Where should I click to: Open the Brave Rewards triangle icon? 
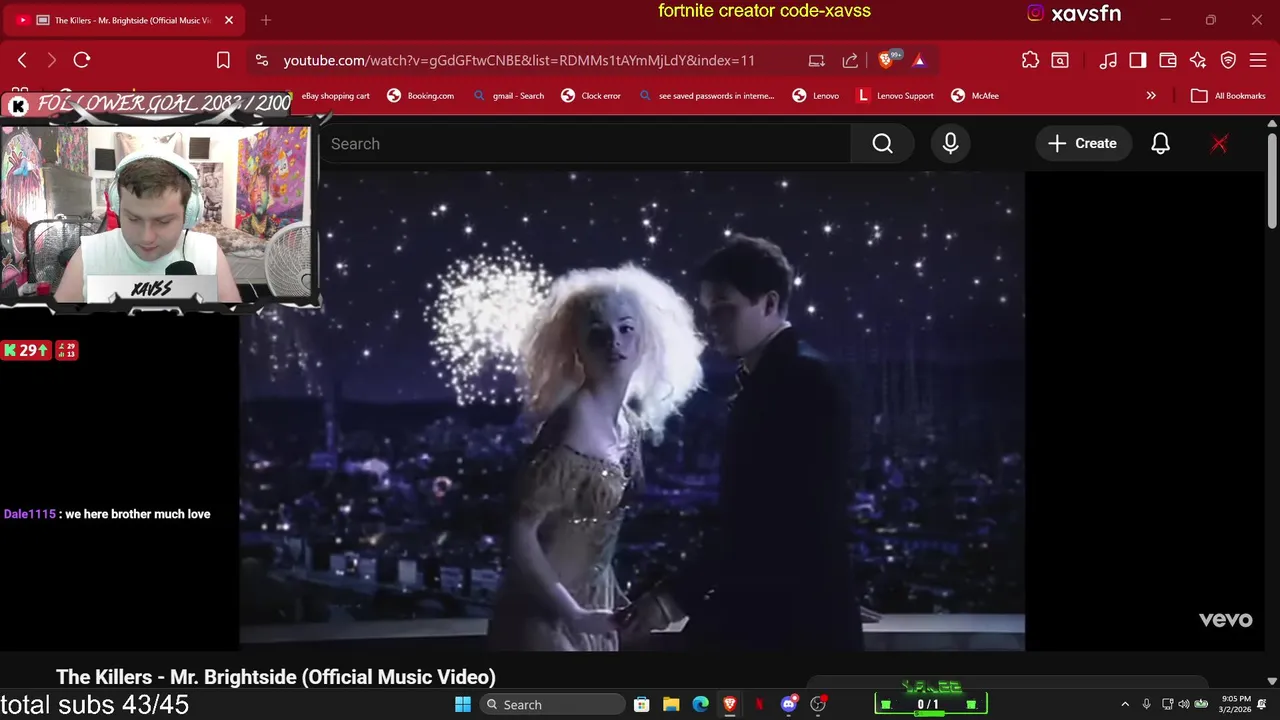[919, 60]
